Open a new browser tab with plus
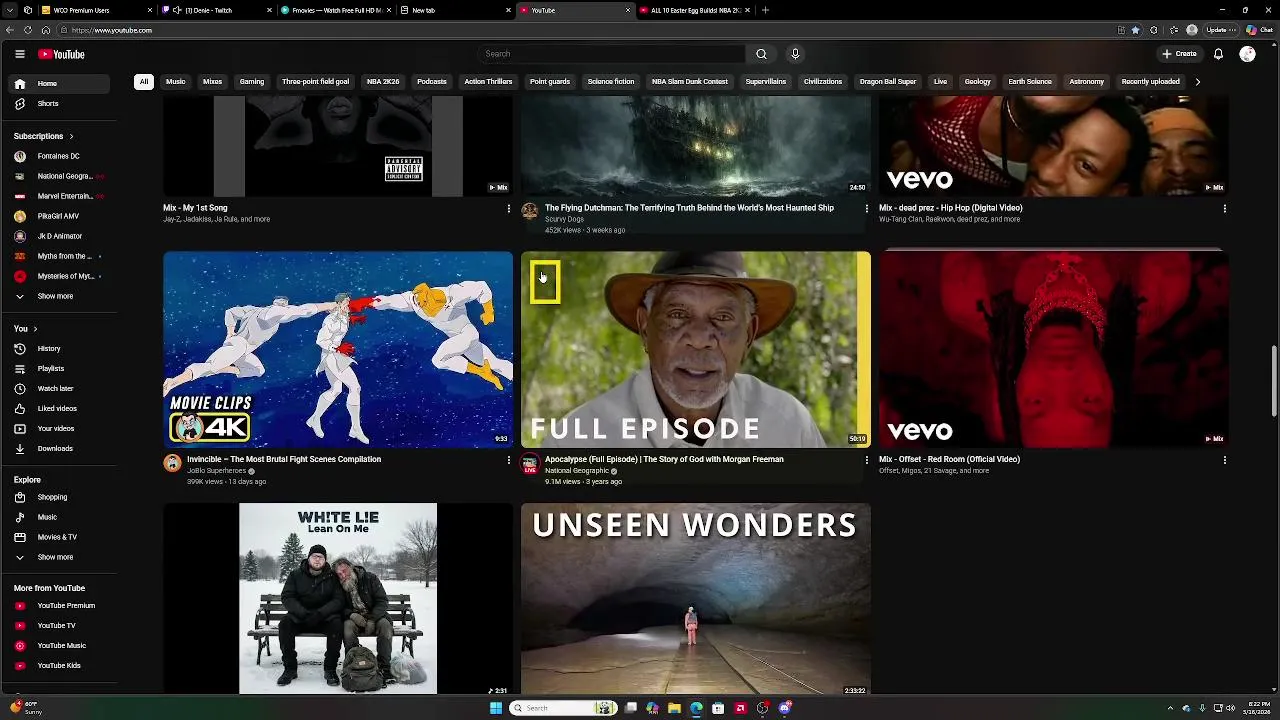The height and width of the screenshot is (720, 1280). pyautogui.click(x=765, y=10)
